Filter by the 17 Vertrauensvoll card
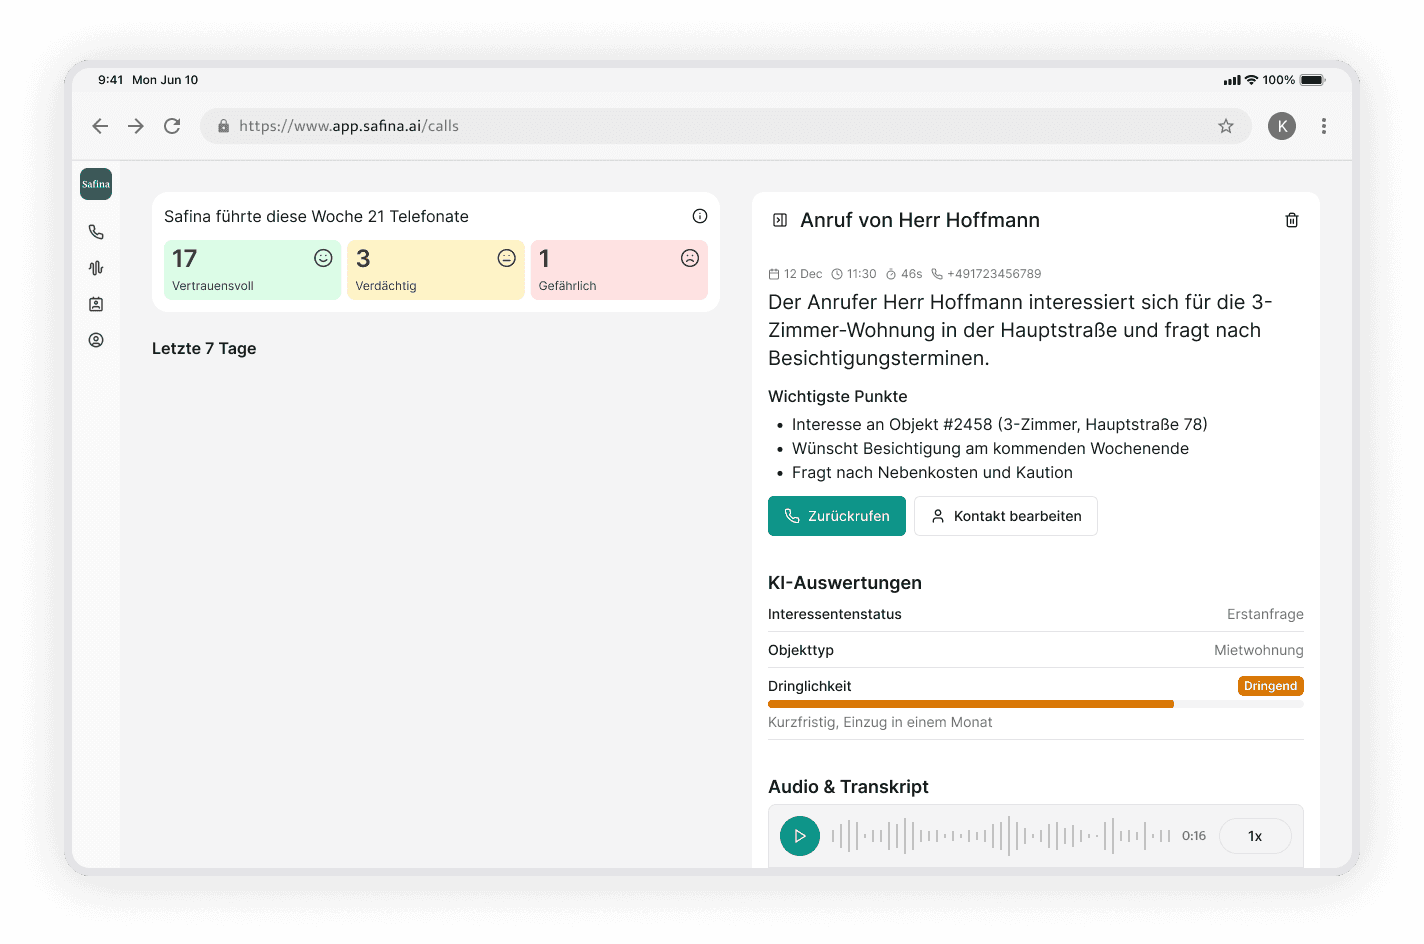1424x944 pixels. 253,270
